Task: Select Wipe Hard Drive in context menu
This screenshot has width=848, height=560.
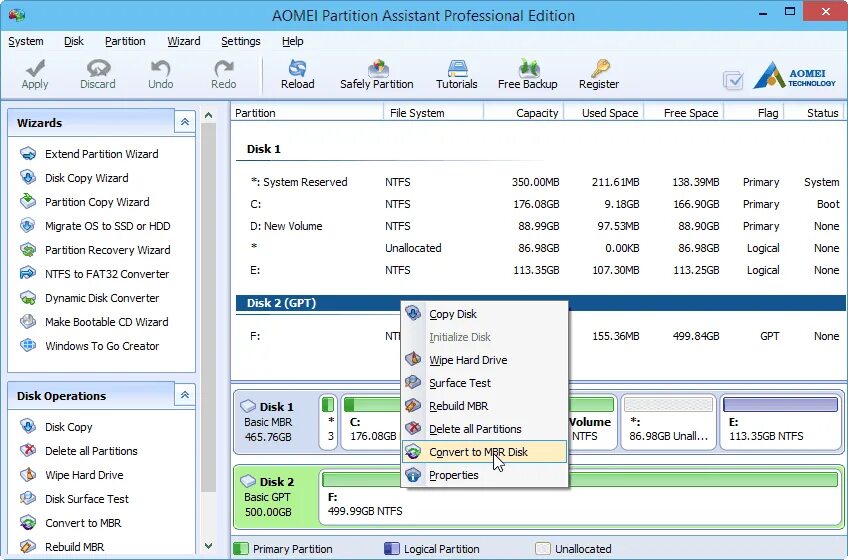Action: (485, 360)
